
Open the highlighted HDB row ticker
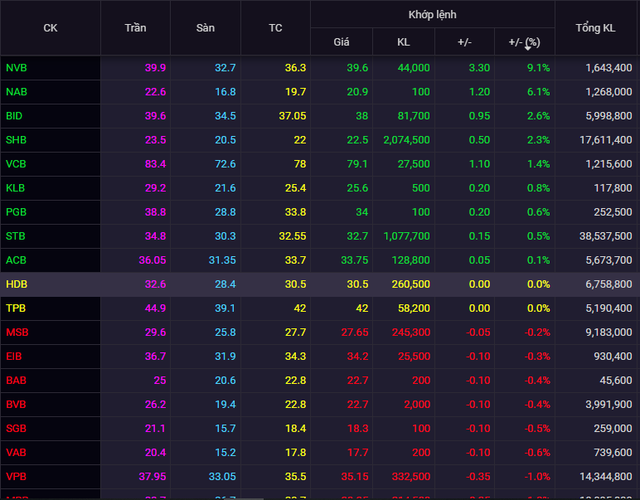click(17, 284)
